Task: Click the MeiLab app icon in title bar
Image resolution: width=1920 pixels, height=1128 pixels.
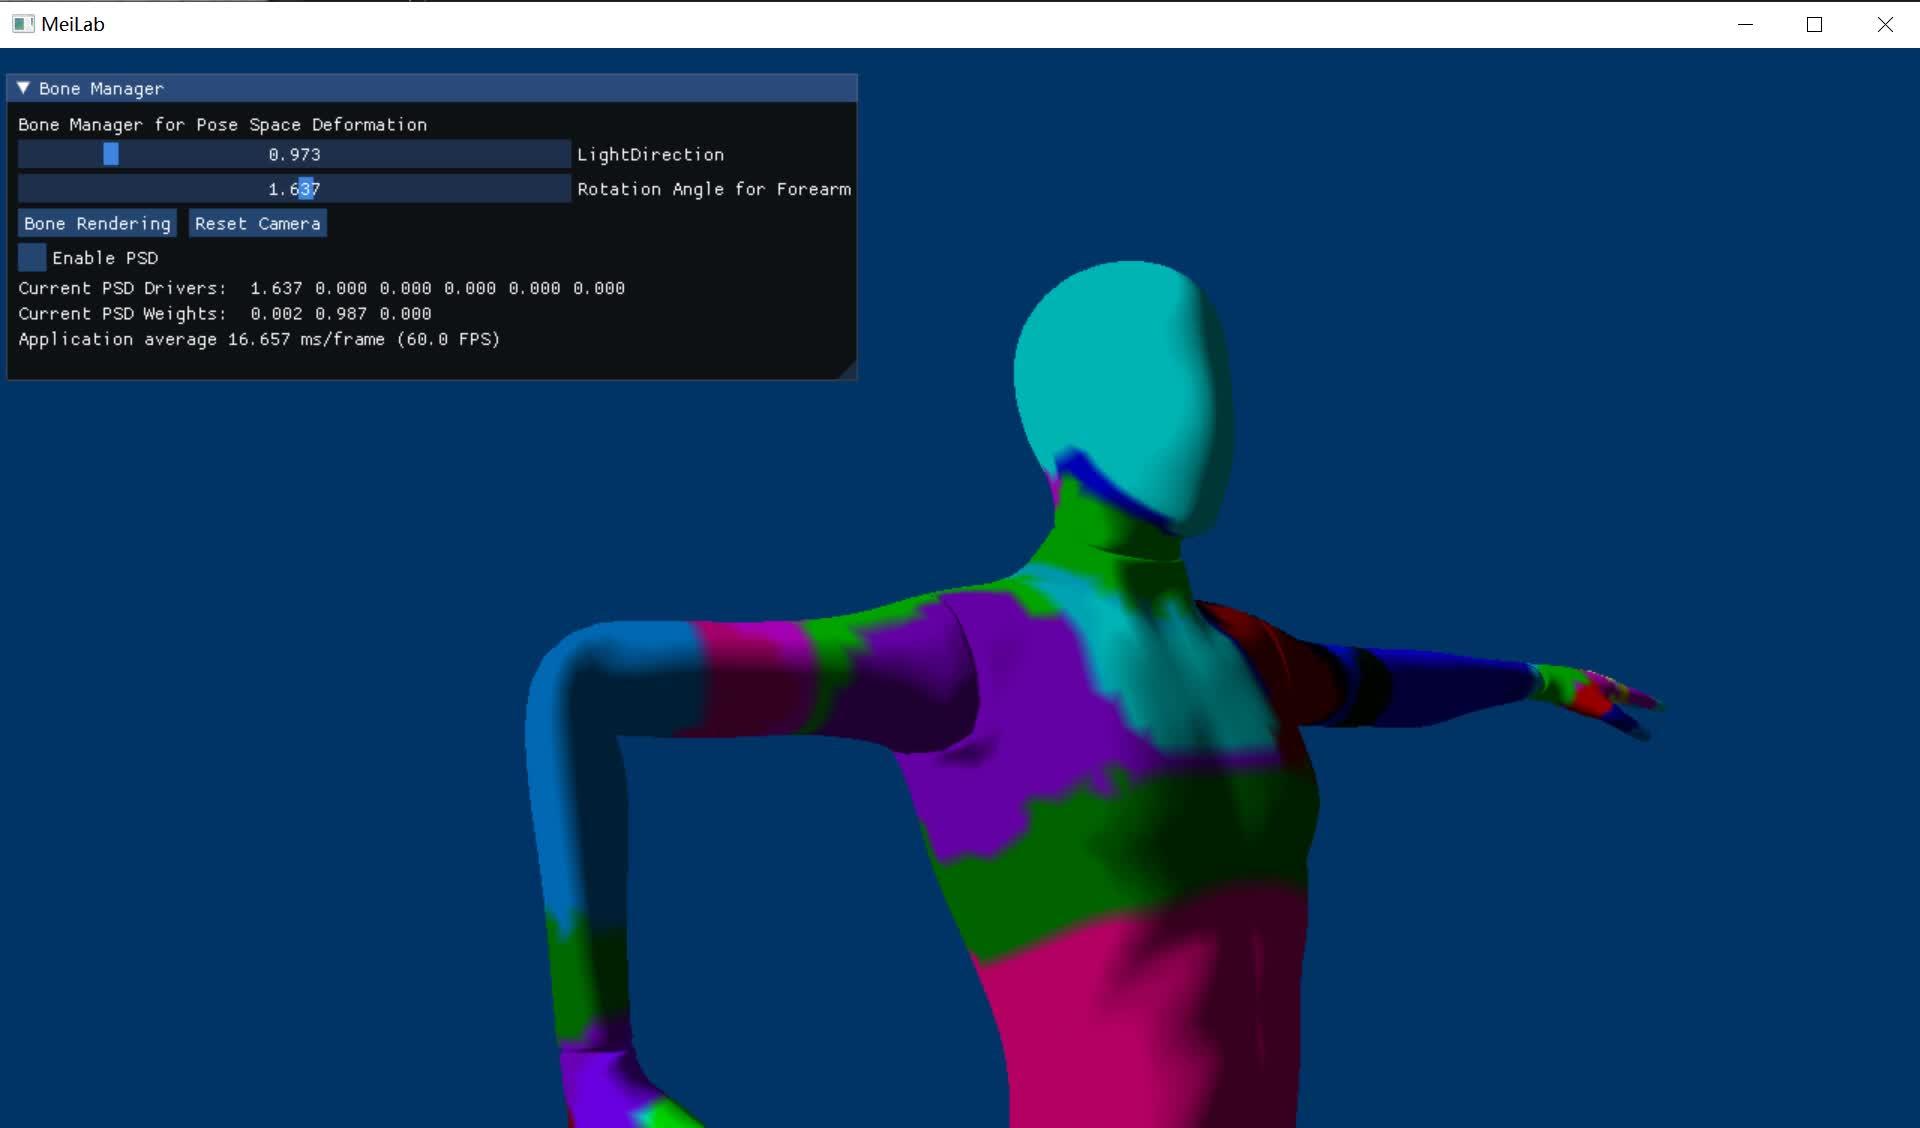Action: 22,24
